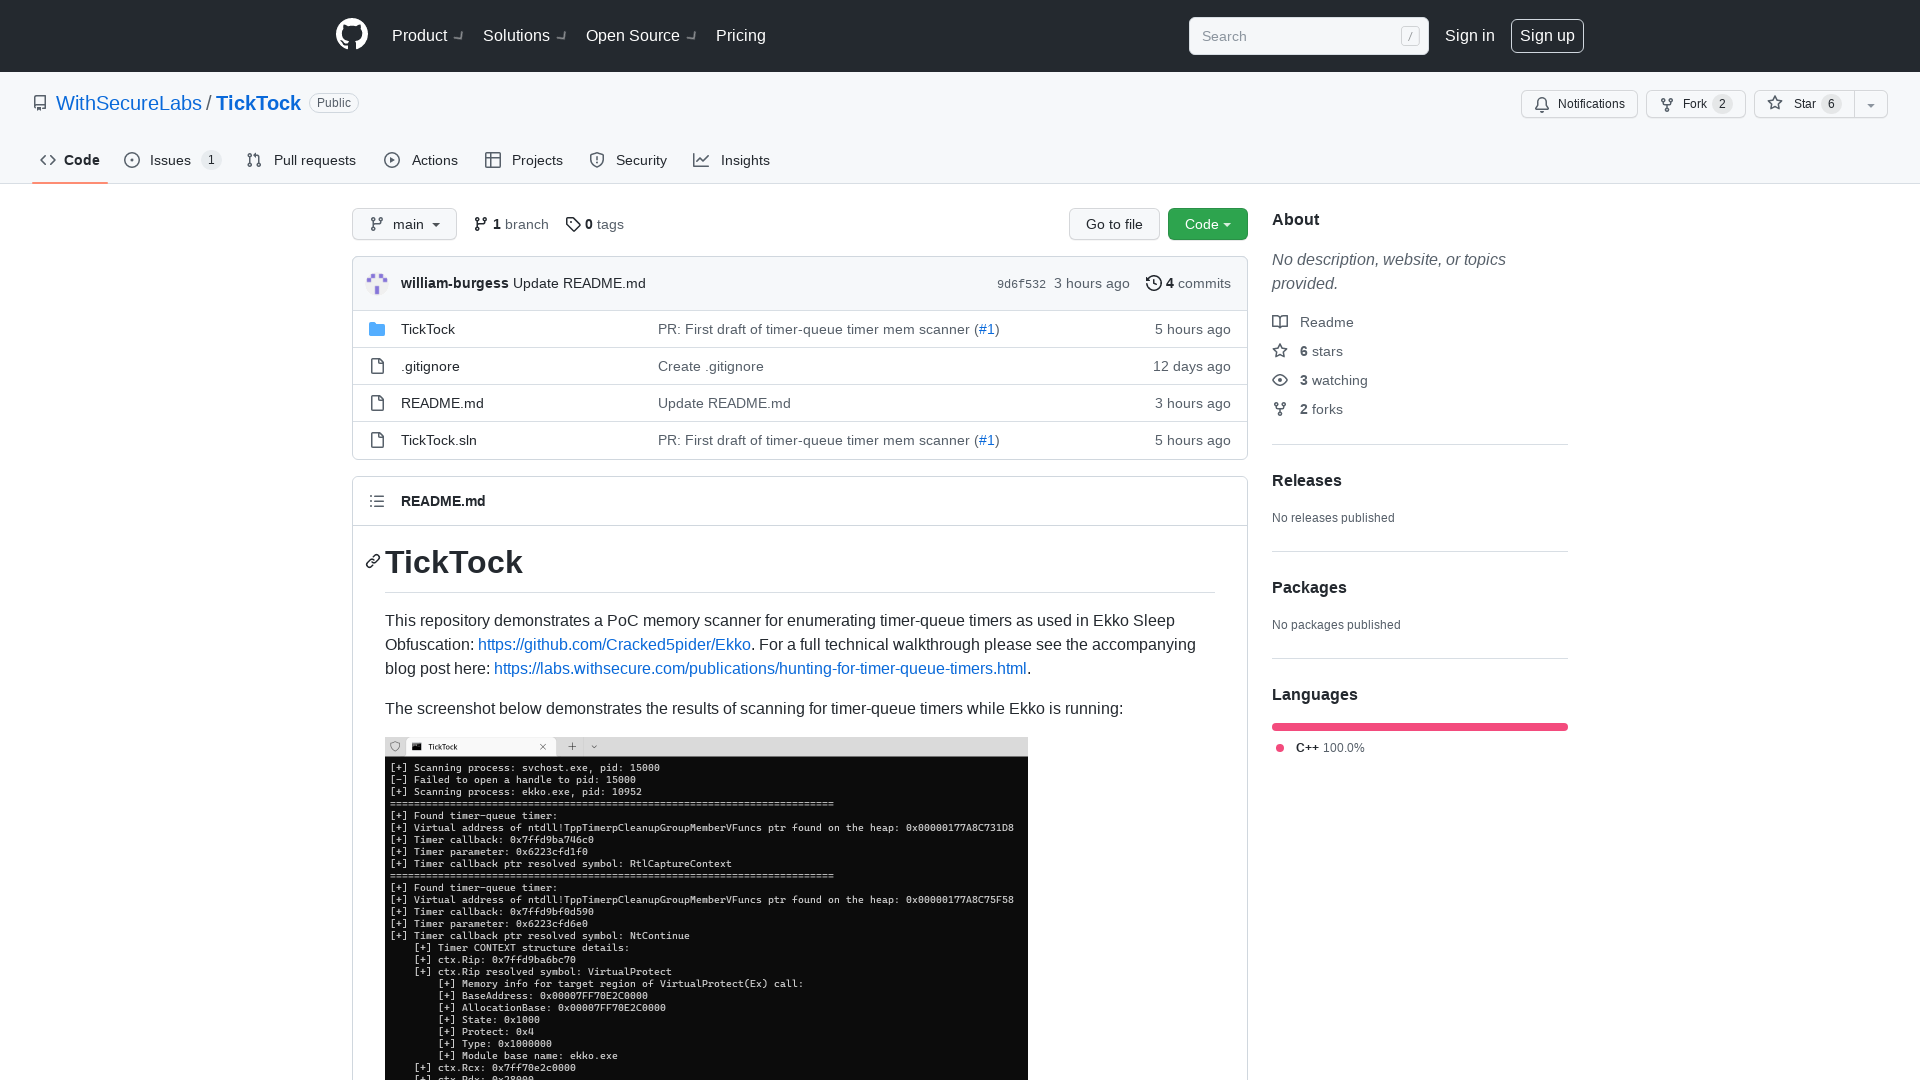This screenshot has height=1080, width=1920.
Task: Click the commit history clock icon
Action: pos(1154,283)
